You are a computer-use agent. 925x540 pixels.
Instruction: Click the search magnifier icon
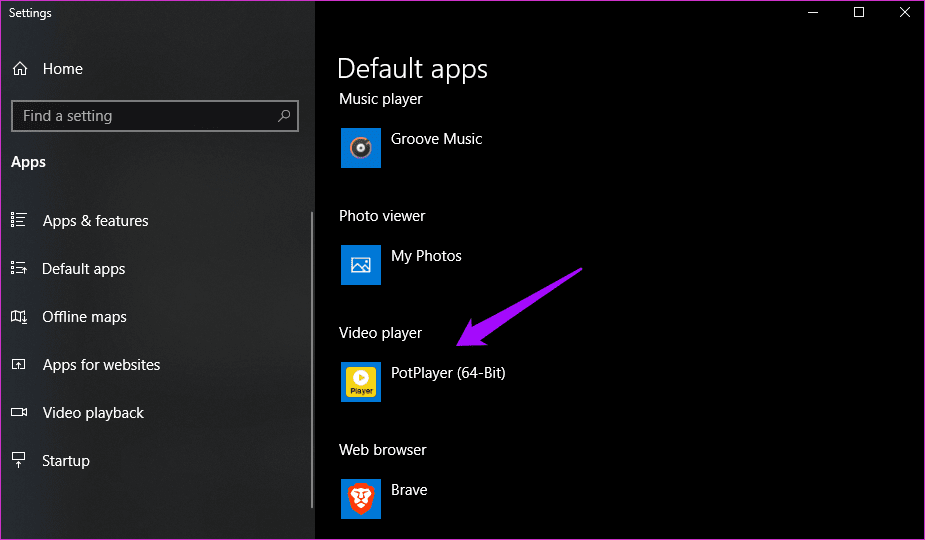click(284, 116)
